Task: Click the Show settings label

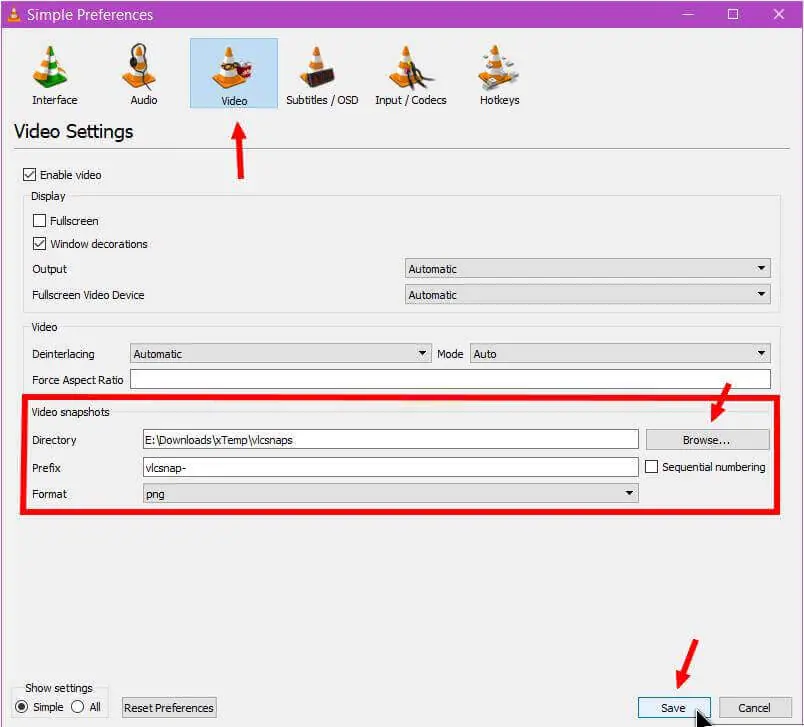Action: pyautogui.click(x=59, y=688)
